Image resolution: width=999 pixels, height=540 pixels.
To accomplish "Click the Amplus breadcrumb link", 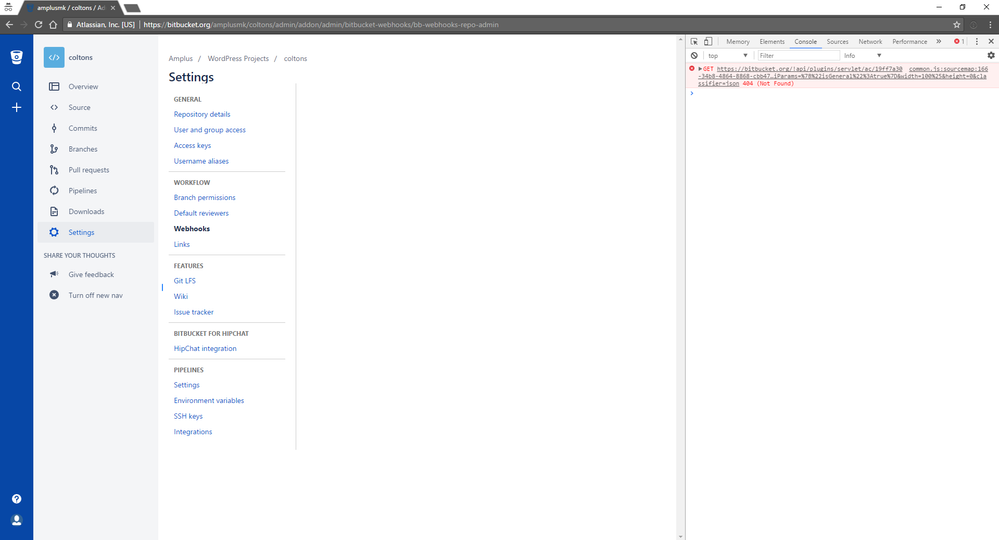I will 180,59.
